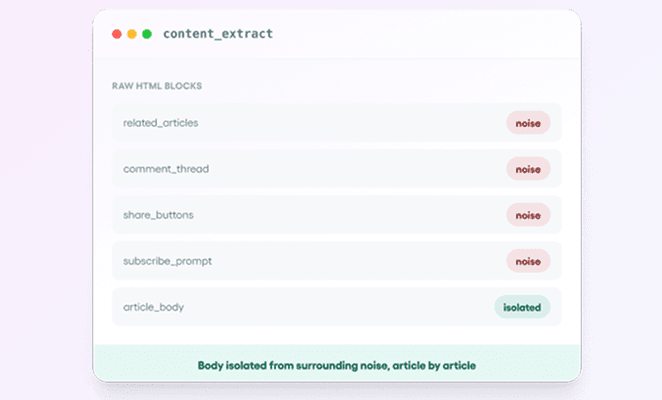Click the Body isolated status banner
This screenshot has width=662, height=400.
click(x=336, y=364)
